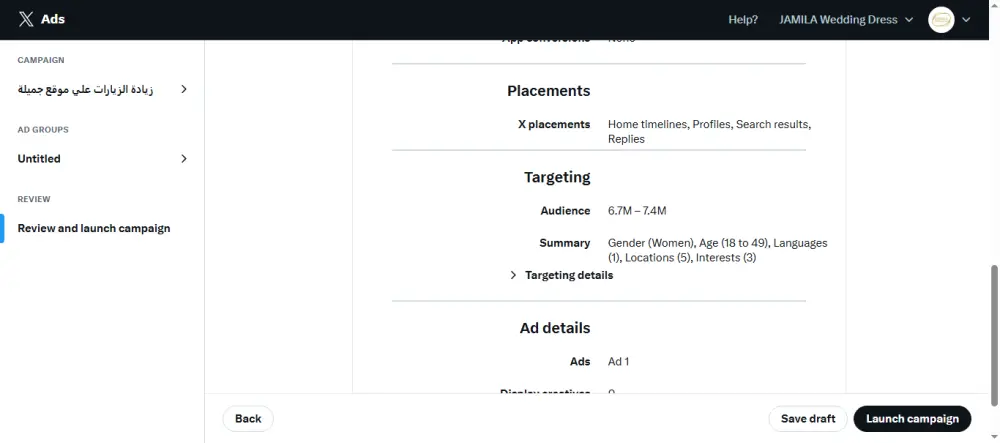Select the Untitled ad group
The width and height of the screenshot is (1000, 443).
click(x=39, y=159)
